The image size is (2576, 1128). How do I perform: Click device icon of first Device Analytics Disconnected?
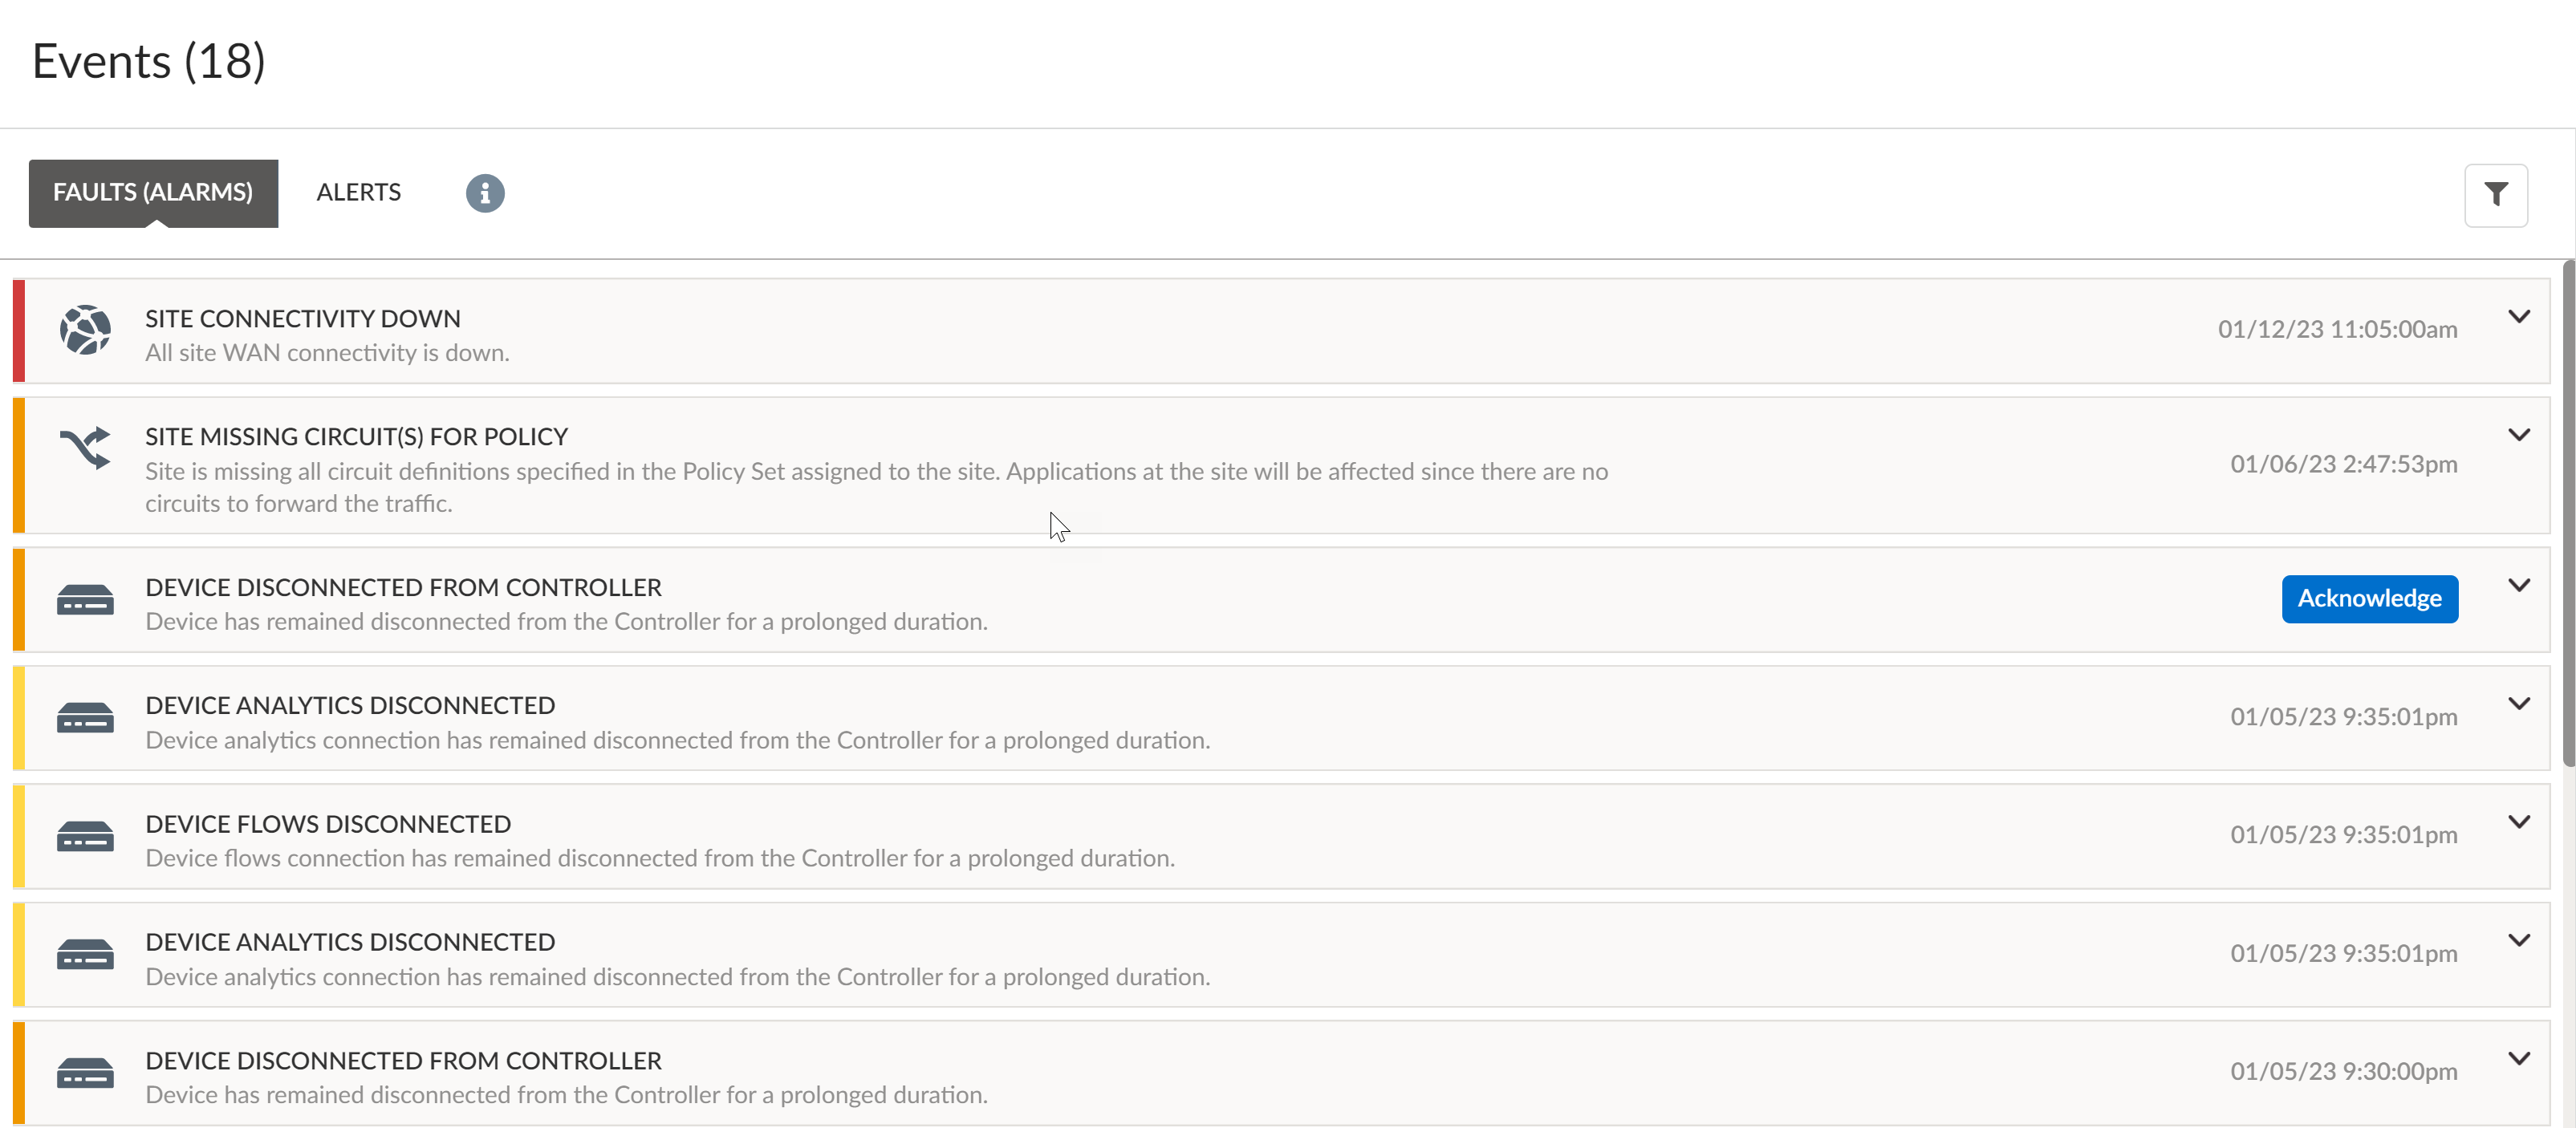pos(85,718)
